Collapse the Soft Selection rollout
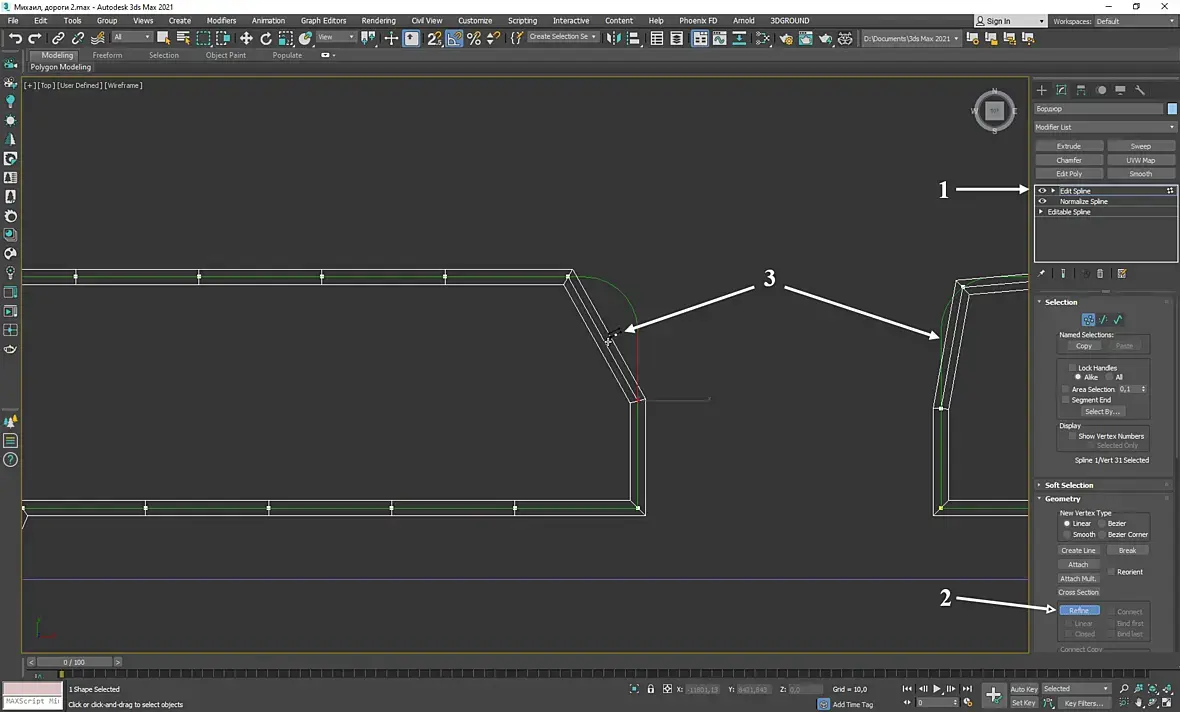Viewport: 1180px width, 712px height. (1068, 485)
